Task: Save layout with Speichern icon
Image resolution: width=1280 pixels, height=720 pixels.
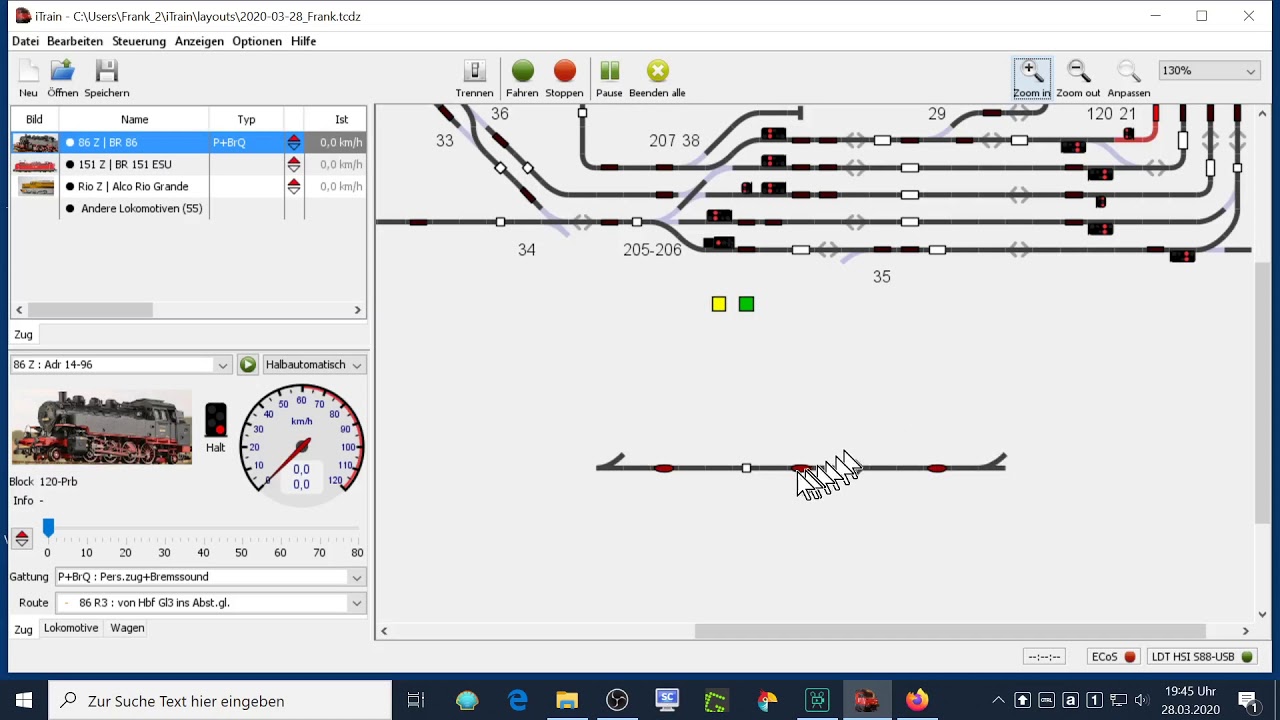Action: click(x=107, y=72)
